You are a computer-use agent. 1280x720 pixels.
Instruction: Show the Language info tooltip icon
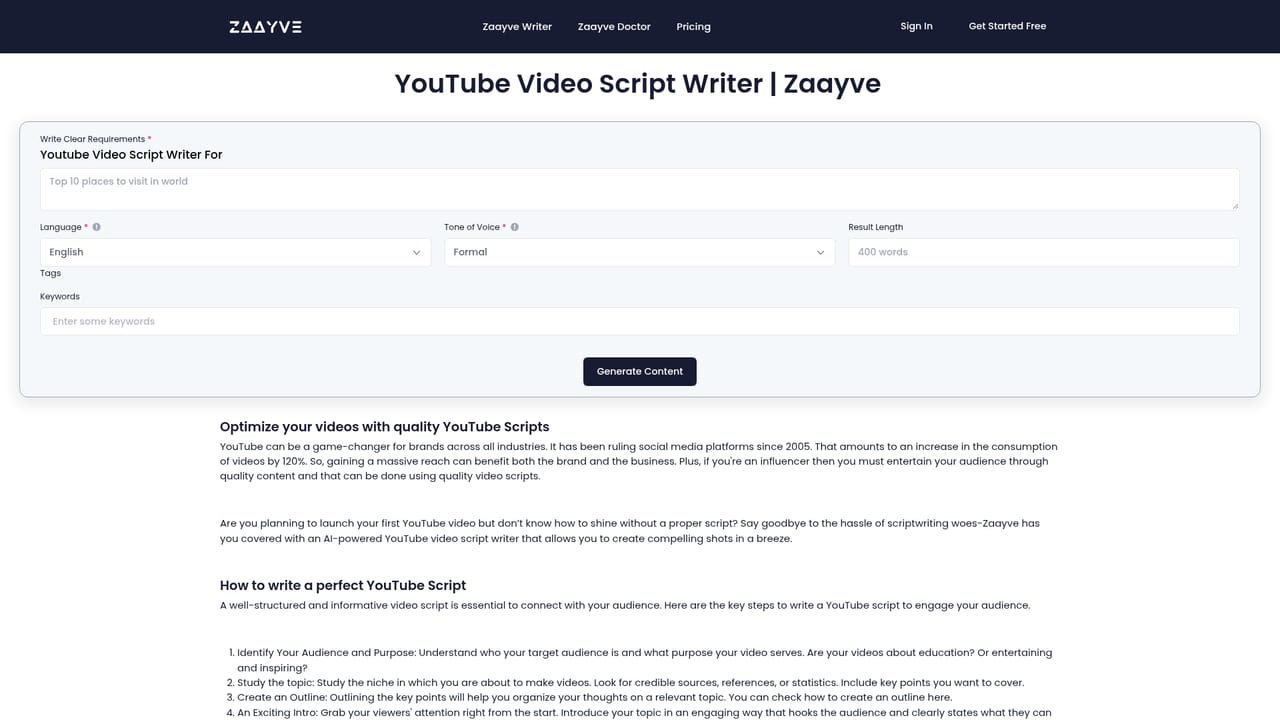coord(97,227)
